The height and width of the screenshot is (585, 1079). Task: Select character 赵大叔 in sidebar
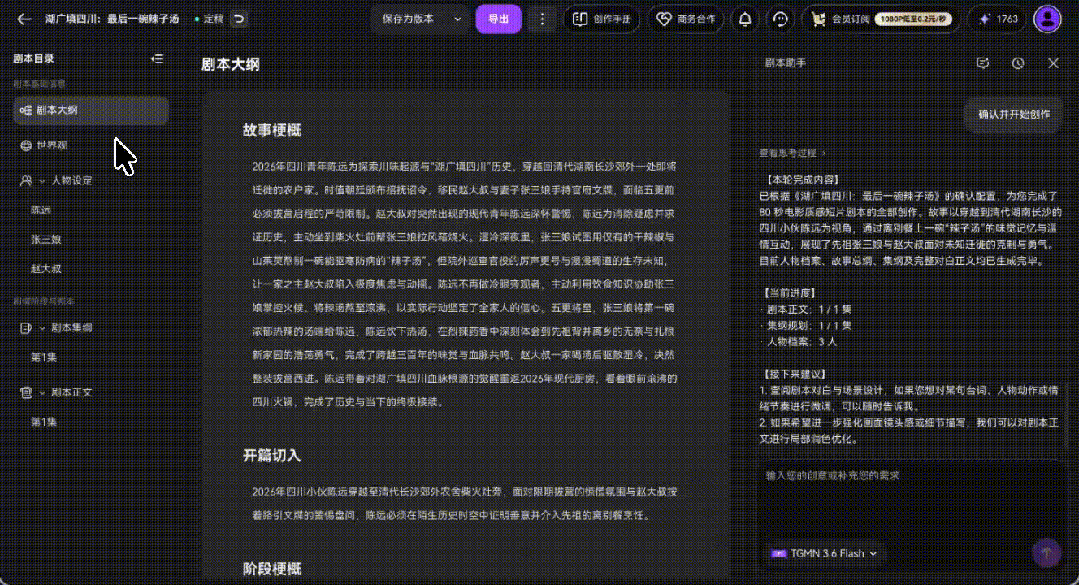click(x=46, y=269)
